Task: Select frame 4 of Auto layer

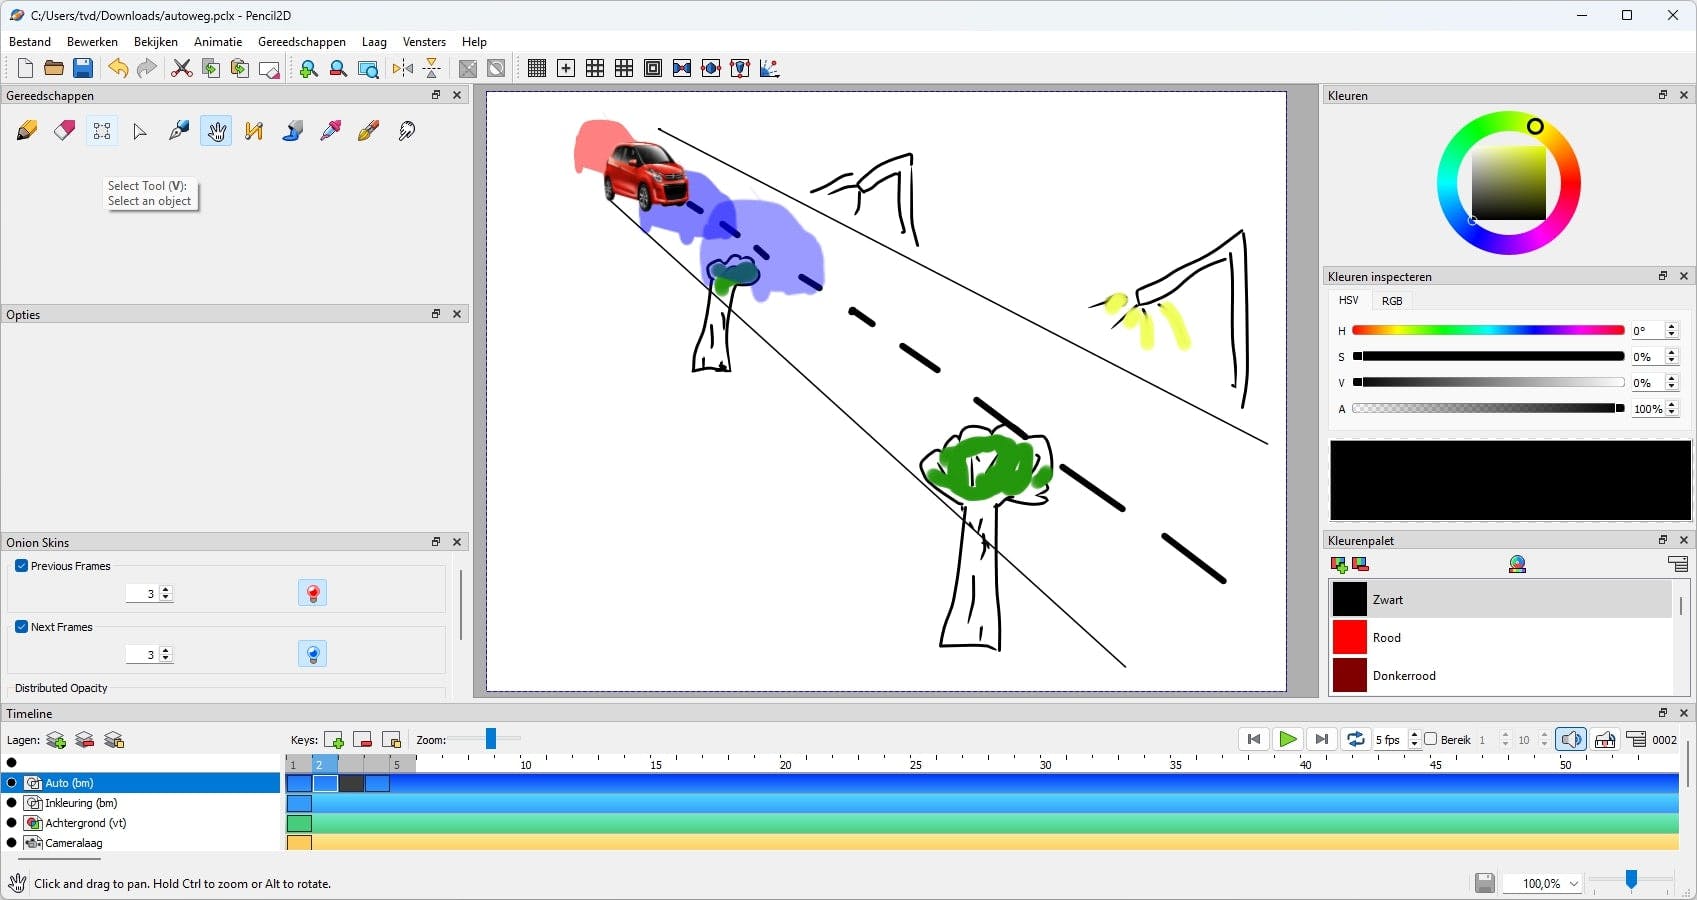Action: pyautogui.click(x=377, y=783)
